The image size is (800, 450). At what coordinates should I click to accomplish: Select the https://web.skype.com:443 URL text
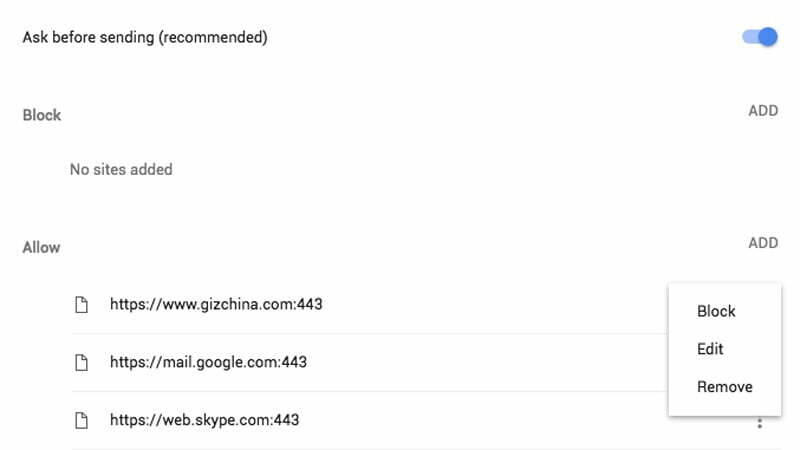point(205,420)
